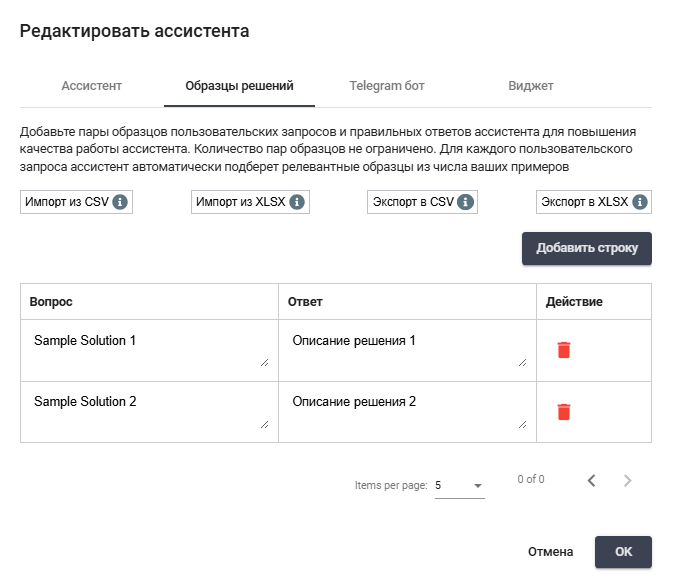This screenshot has width=673, height=580.
Task: Go to next page of samples
Action: coord(628,481)
